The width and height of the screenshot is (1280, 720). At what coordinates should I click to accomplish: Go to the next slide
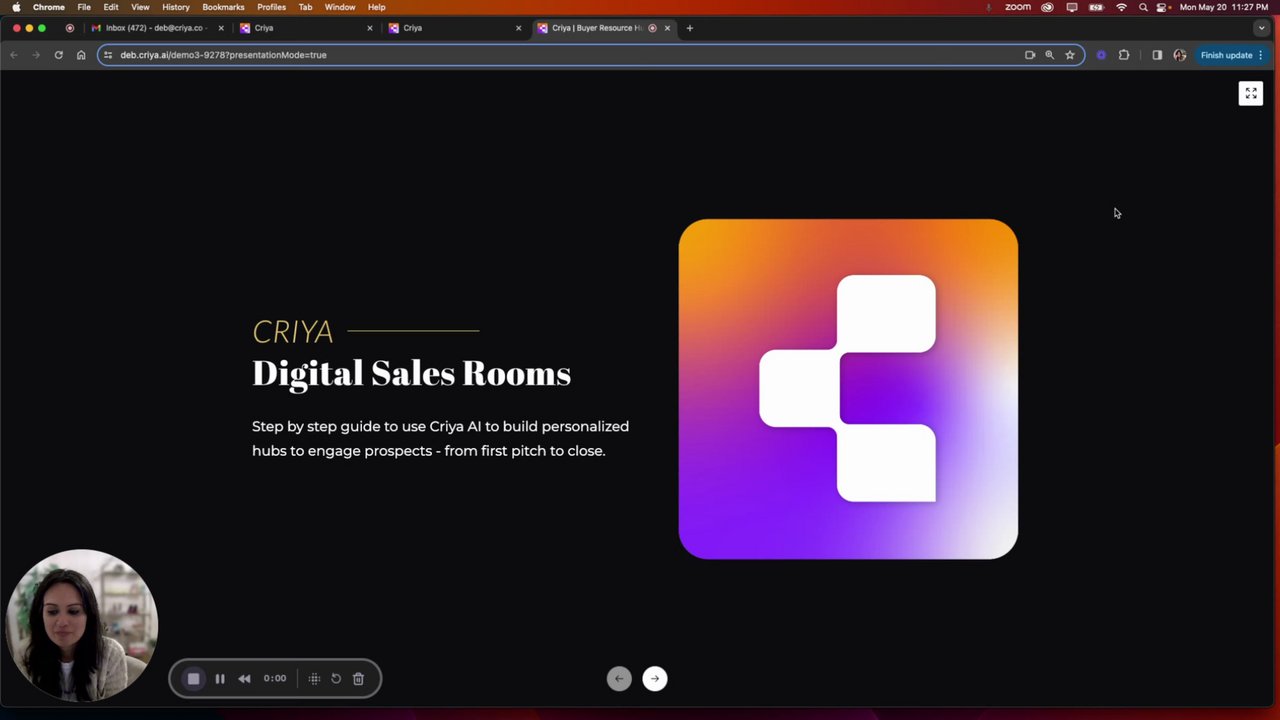click(655, 679)
